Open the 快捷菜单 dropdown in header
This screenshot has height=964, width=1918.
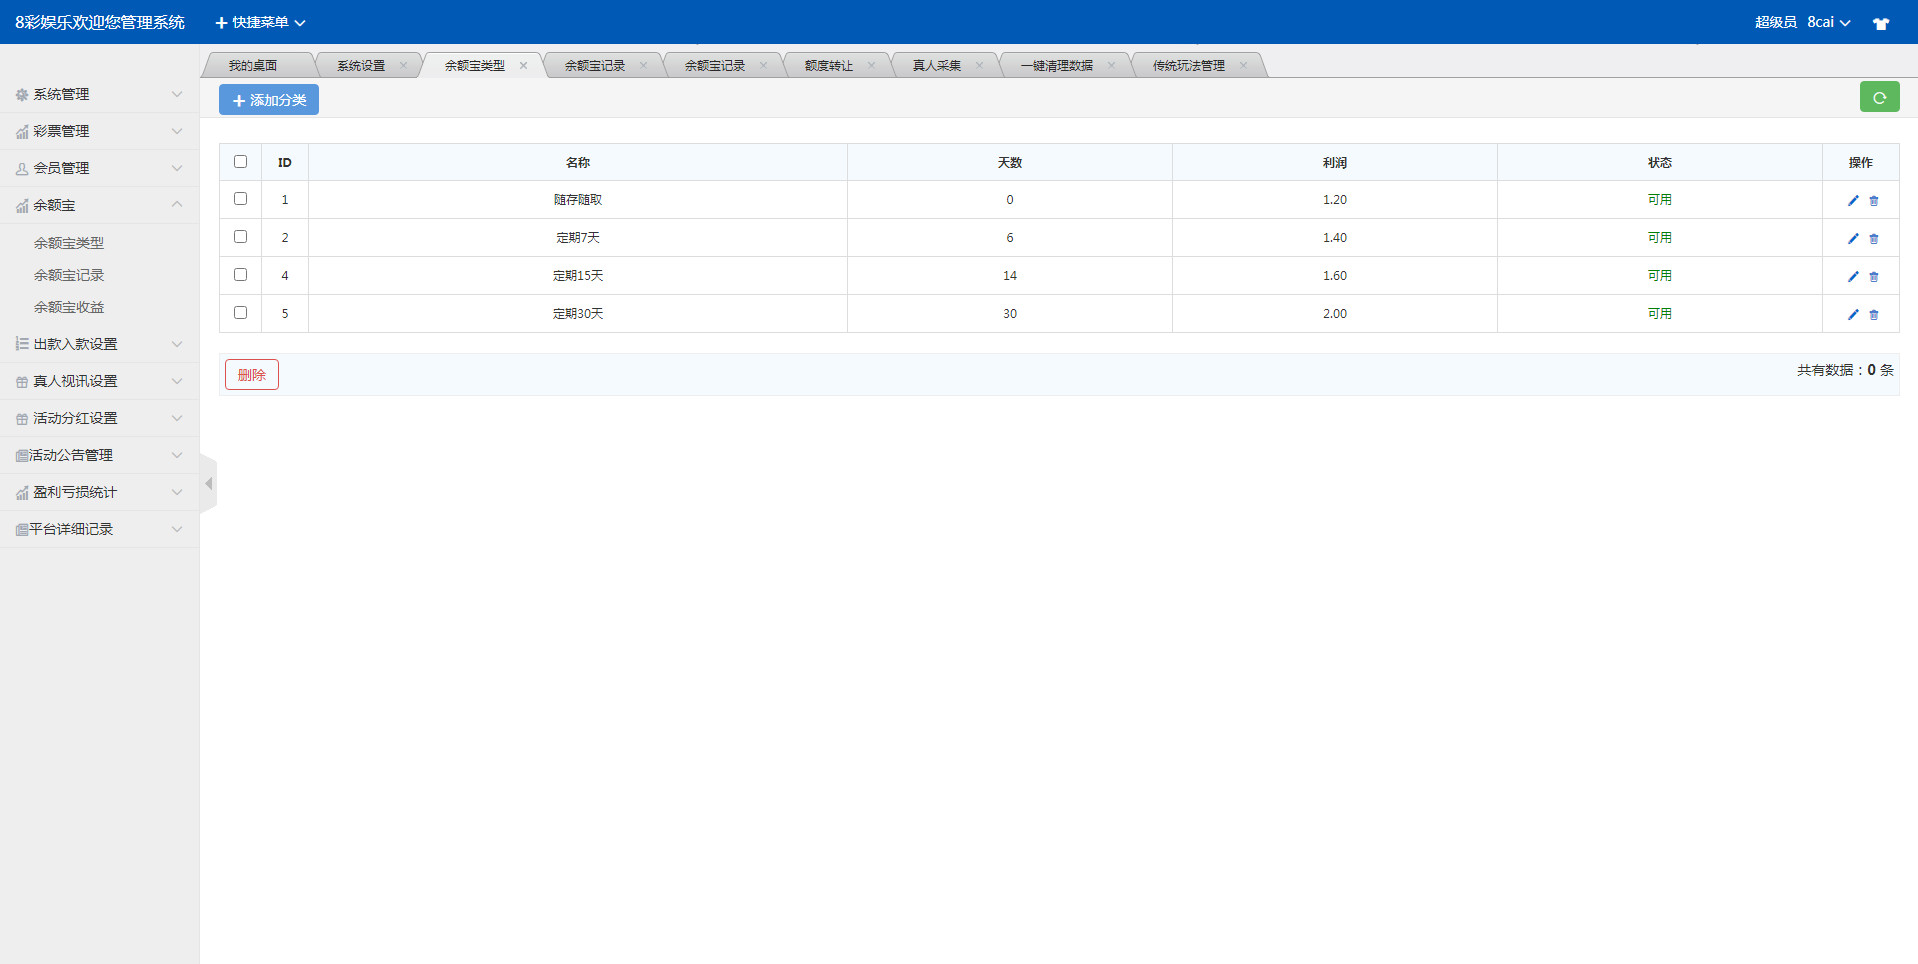click(x=260, y=22)
